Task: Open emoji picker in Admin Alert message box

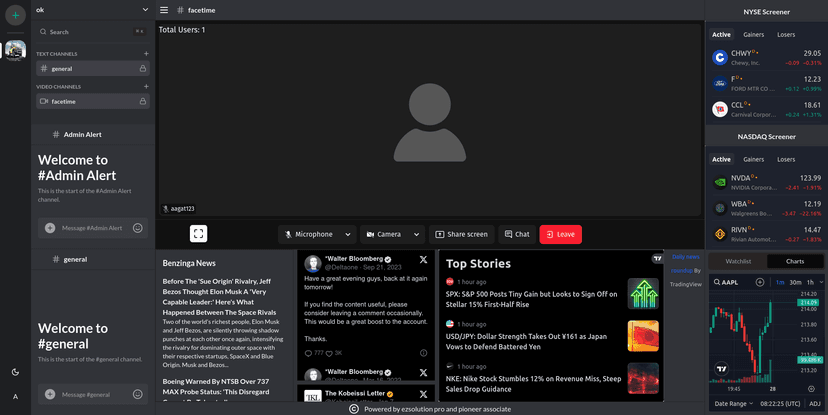Action: pos(138,228)
